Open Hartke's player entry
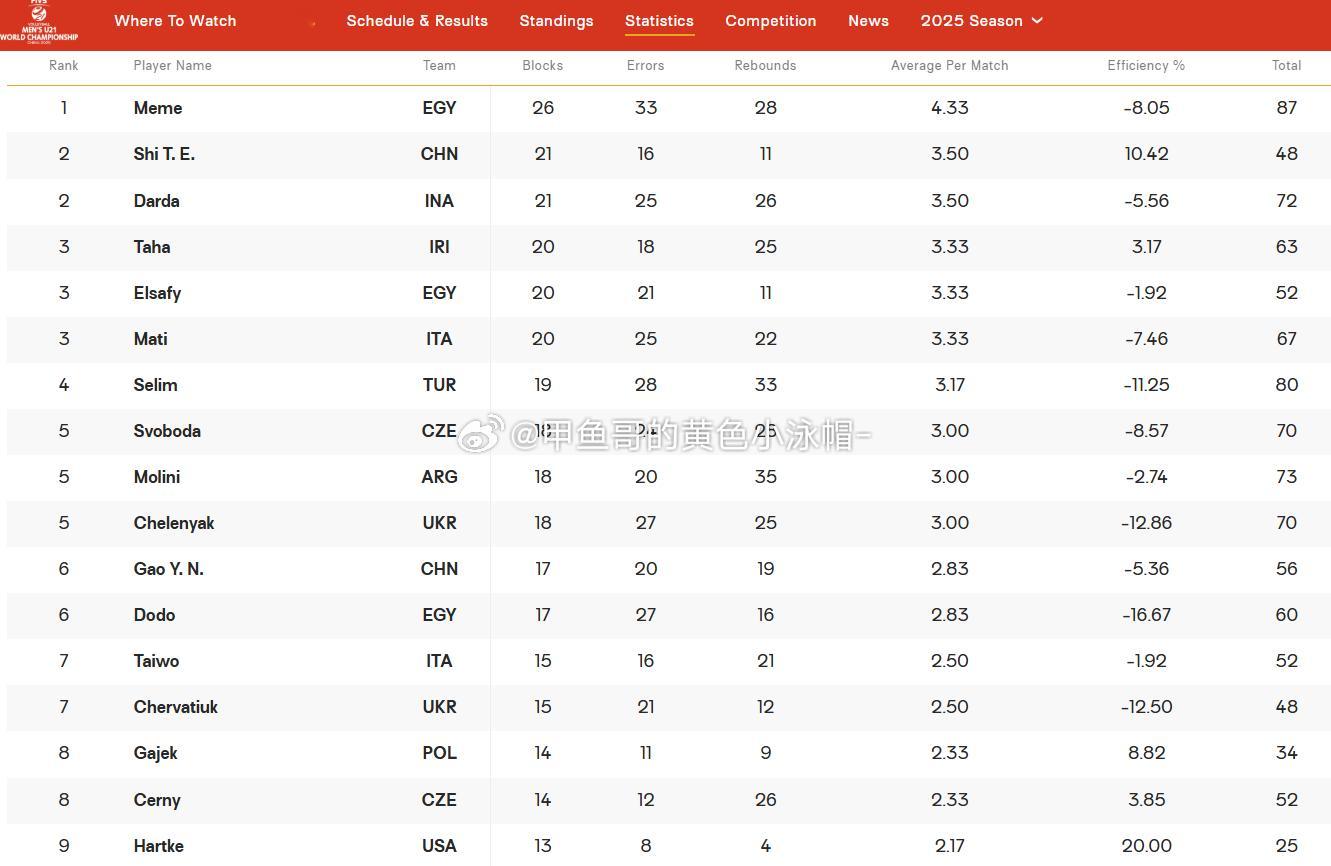Image resolution: width=1331 pixels, height=866 pixels. coord(159,846)
